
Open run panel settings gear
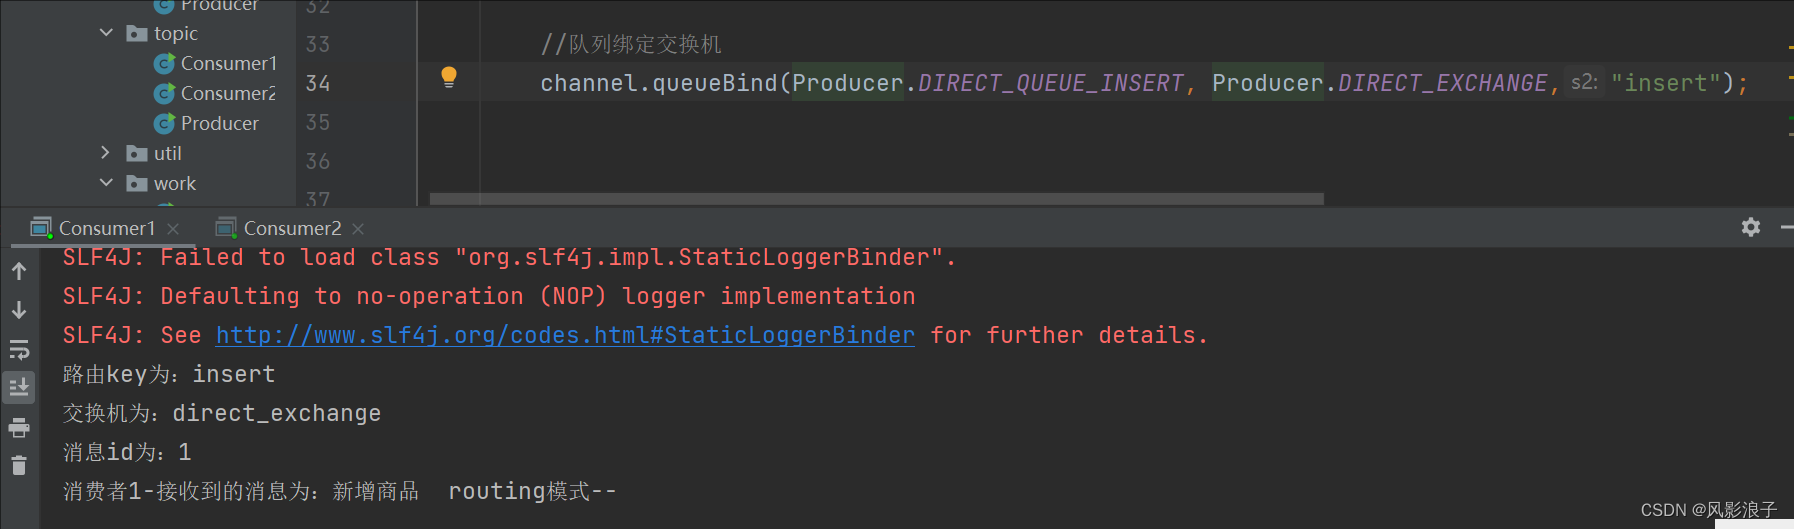(1750, 227)
